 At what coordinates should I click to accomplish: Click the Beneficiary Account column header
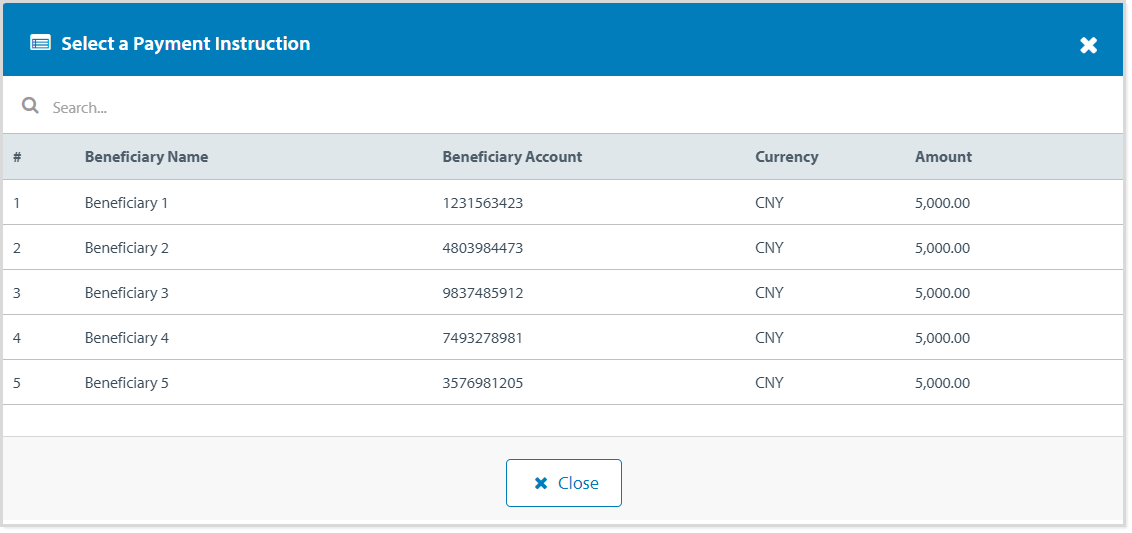click(512, 157)
